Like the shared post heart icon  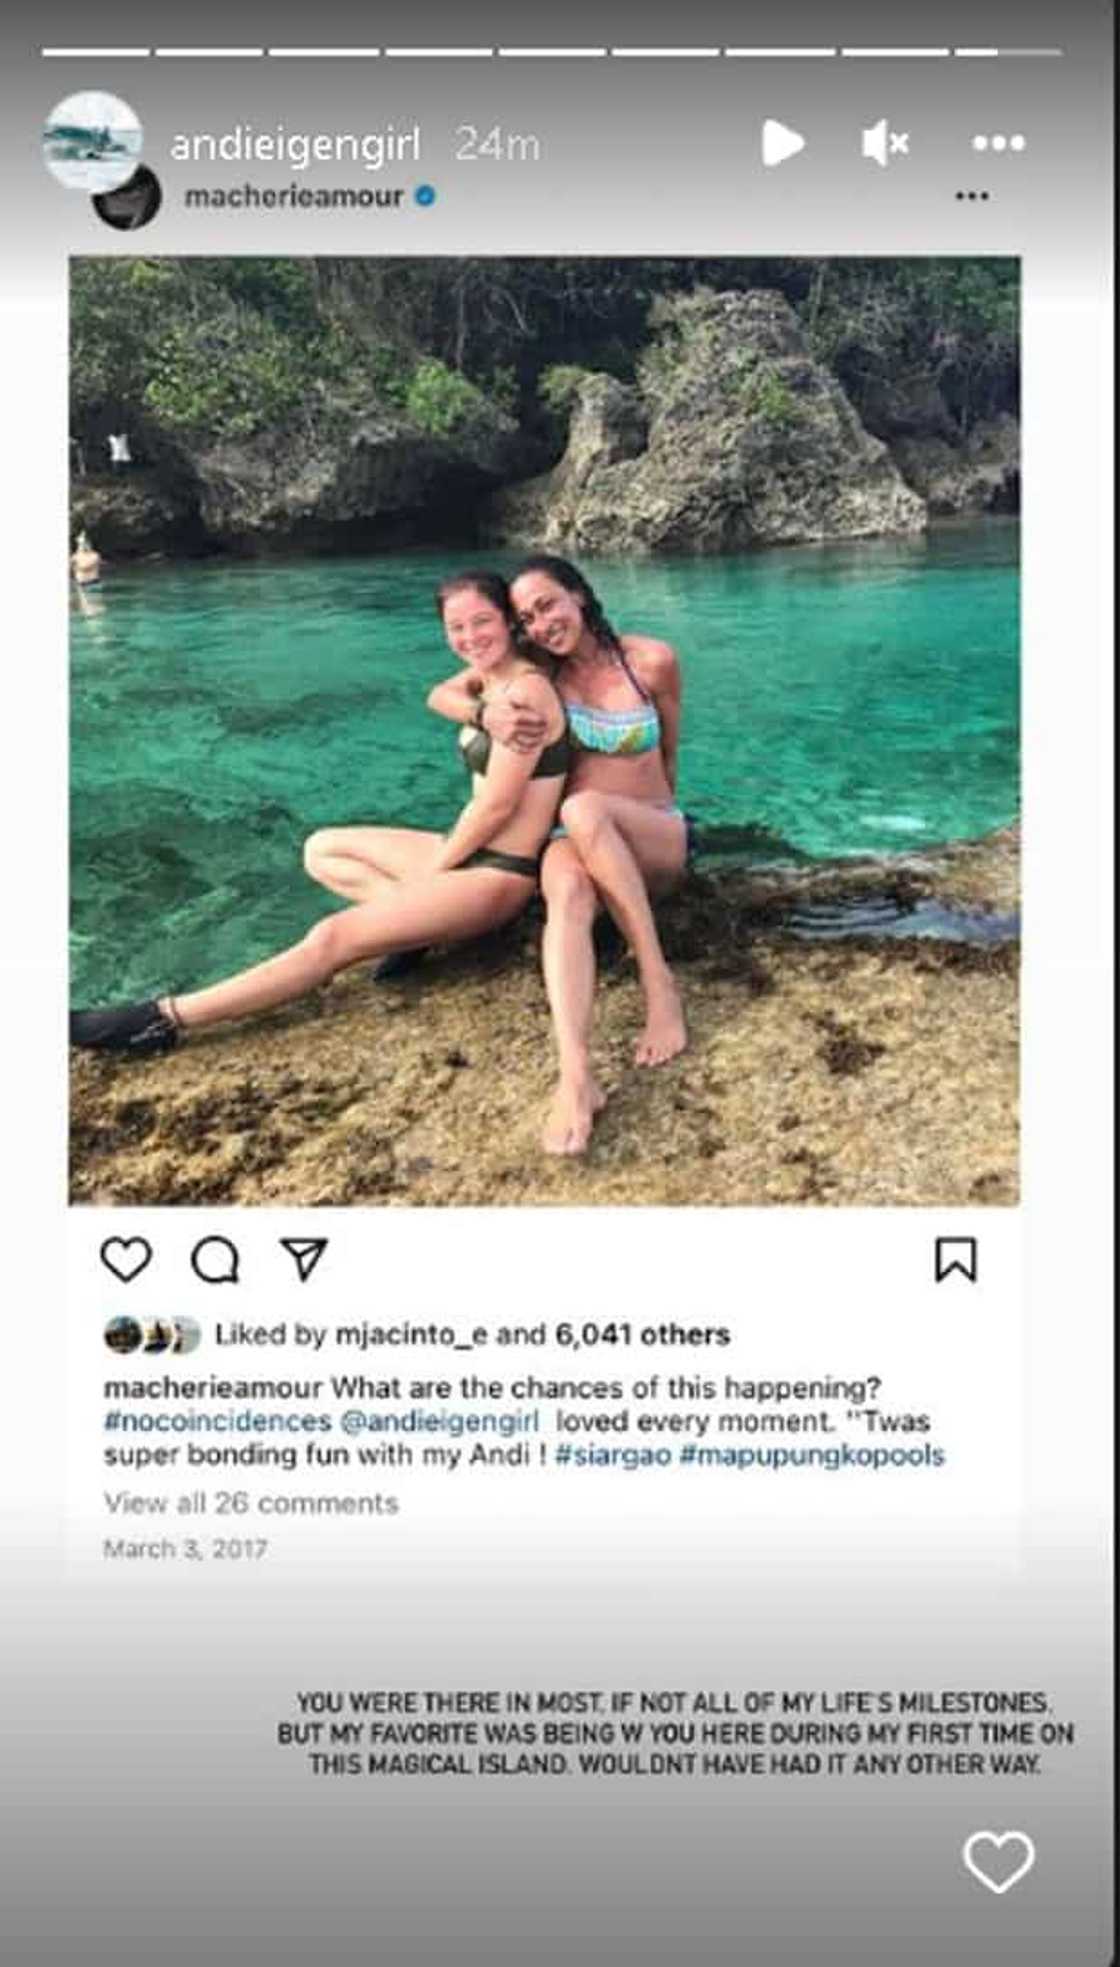127,1259
